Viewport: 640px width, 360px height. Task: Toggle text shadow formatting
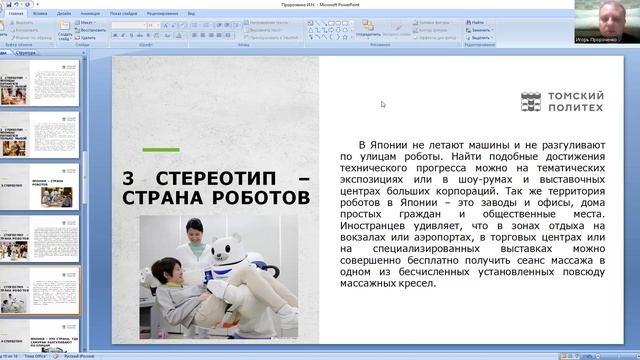click(x=148, y=36)
